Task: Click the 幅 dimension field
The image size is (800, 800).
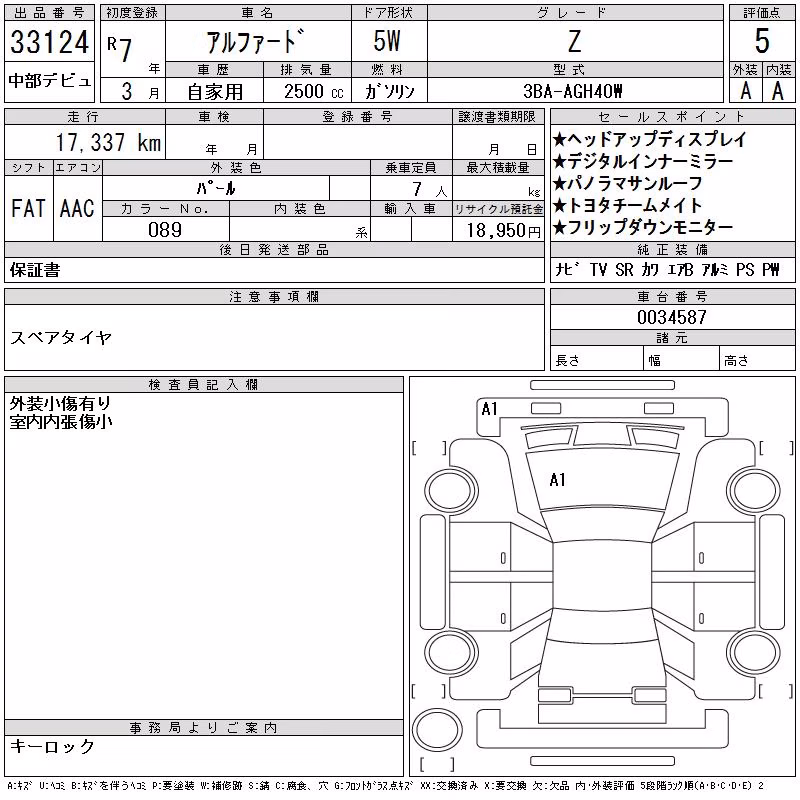Action: click(x=681, y=360)
